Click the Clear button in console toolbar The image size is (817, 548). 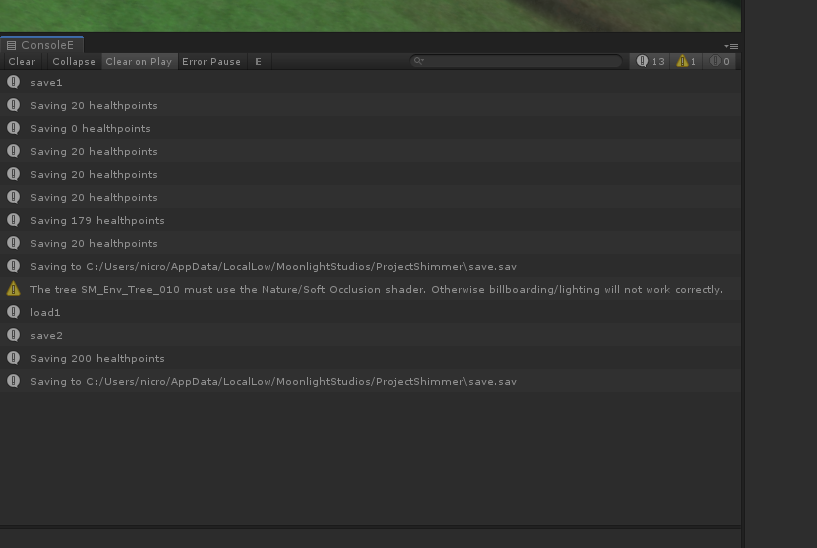(22, 61)
